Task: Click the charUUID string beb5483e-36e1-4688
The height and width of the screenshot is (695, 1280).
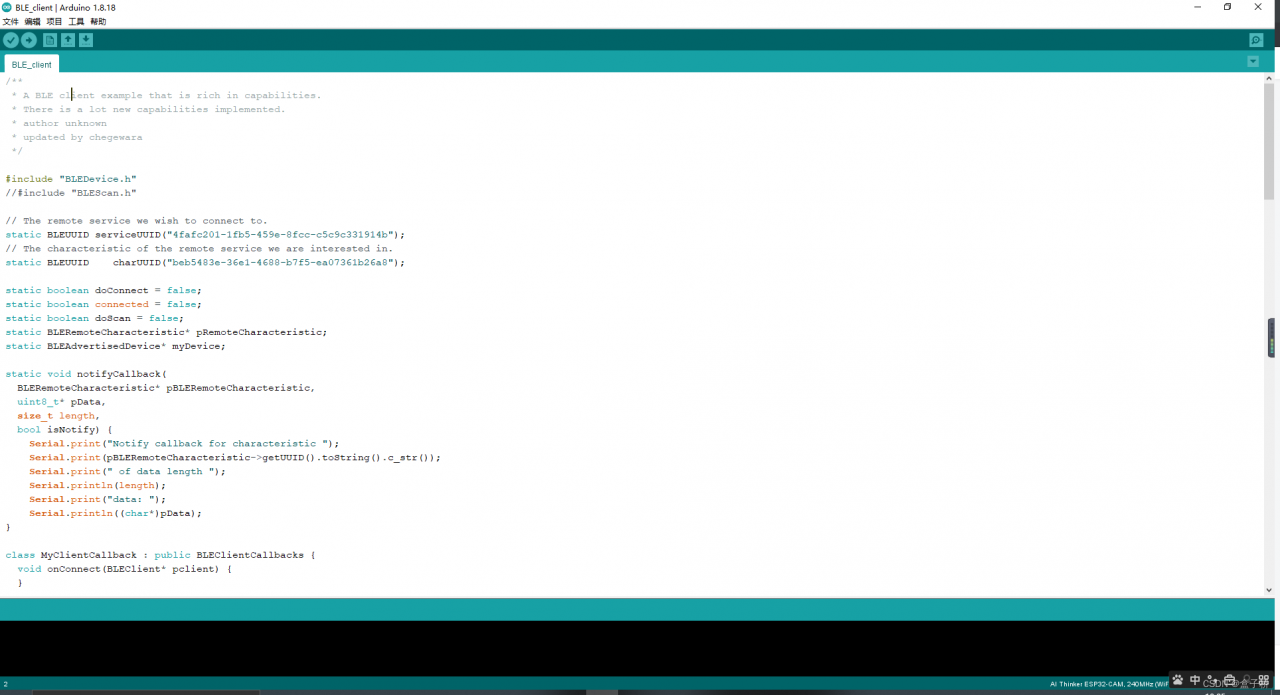Action: coord(282,263)
